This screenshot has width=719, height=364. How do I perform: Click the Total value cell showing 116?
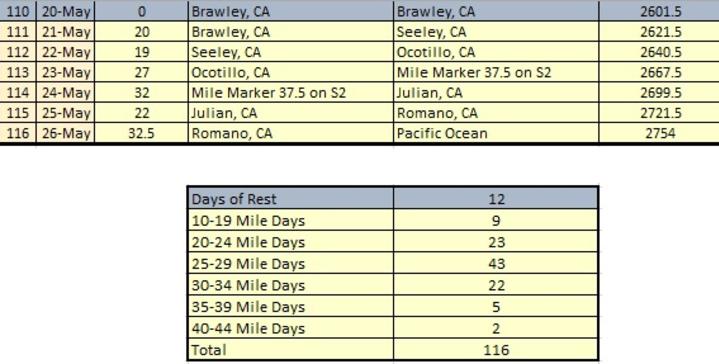point(496,350)
